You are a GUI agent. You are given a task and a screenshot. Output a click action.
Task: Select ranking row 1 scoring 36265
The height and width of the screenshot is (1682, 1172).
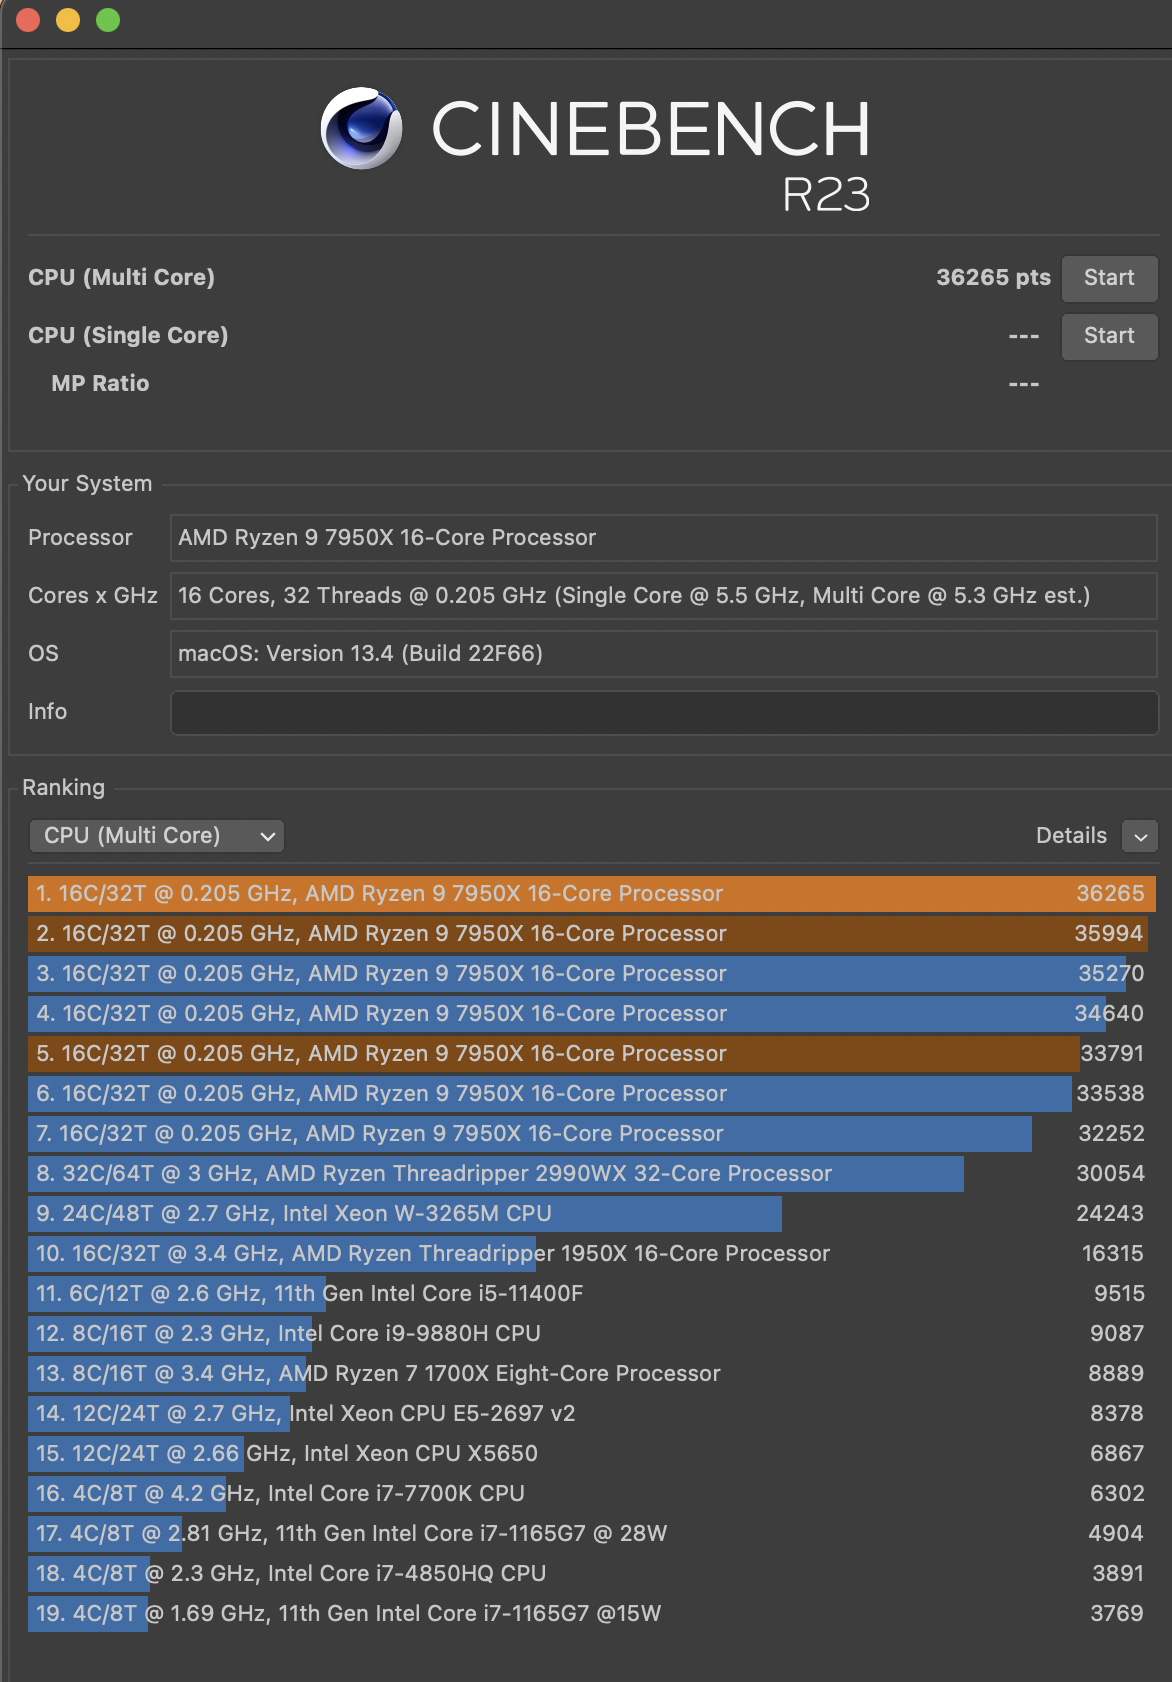click(x=592, y=894)
